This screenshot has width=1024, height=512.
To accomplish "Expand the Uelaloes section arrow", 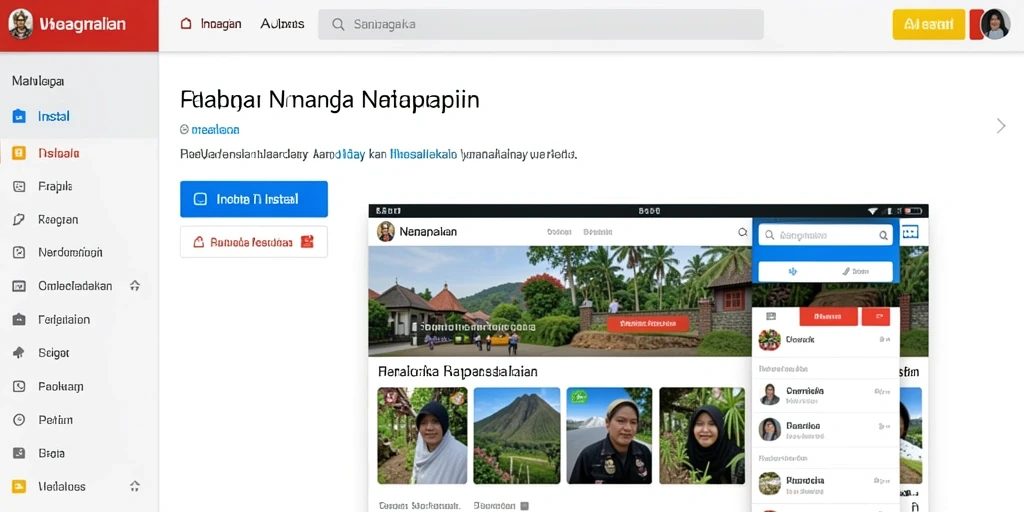I will [x=135, y=486].
